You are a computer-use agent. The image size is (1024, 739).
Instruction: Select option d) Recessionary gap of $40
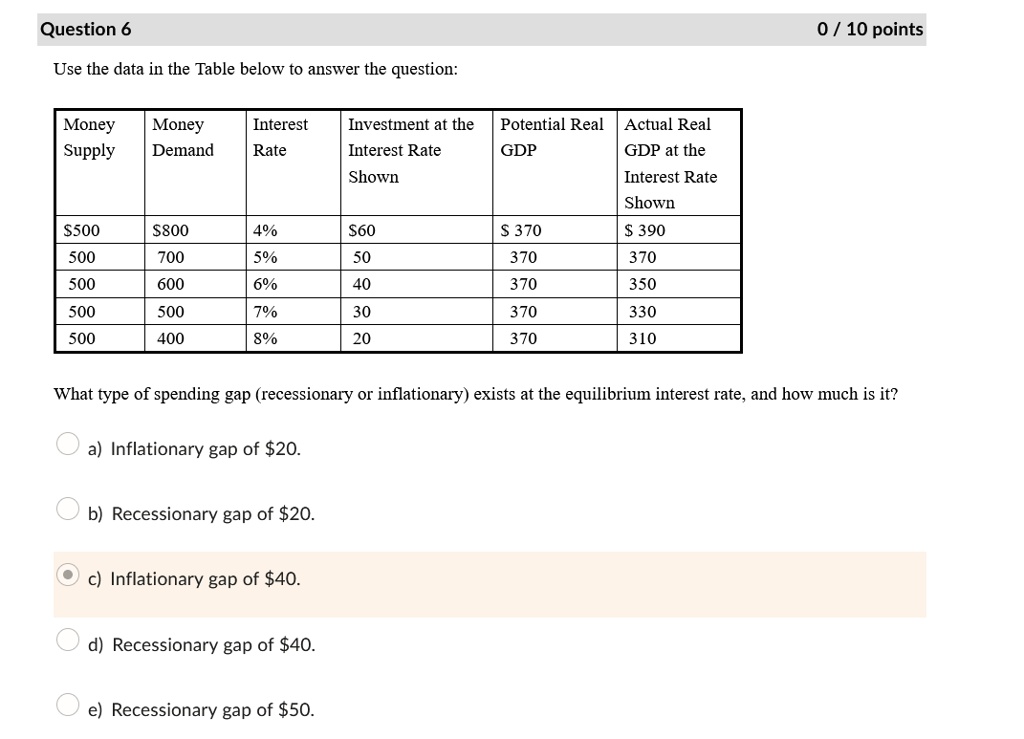click(66, 638)
